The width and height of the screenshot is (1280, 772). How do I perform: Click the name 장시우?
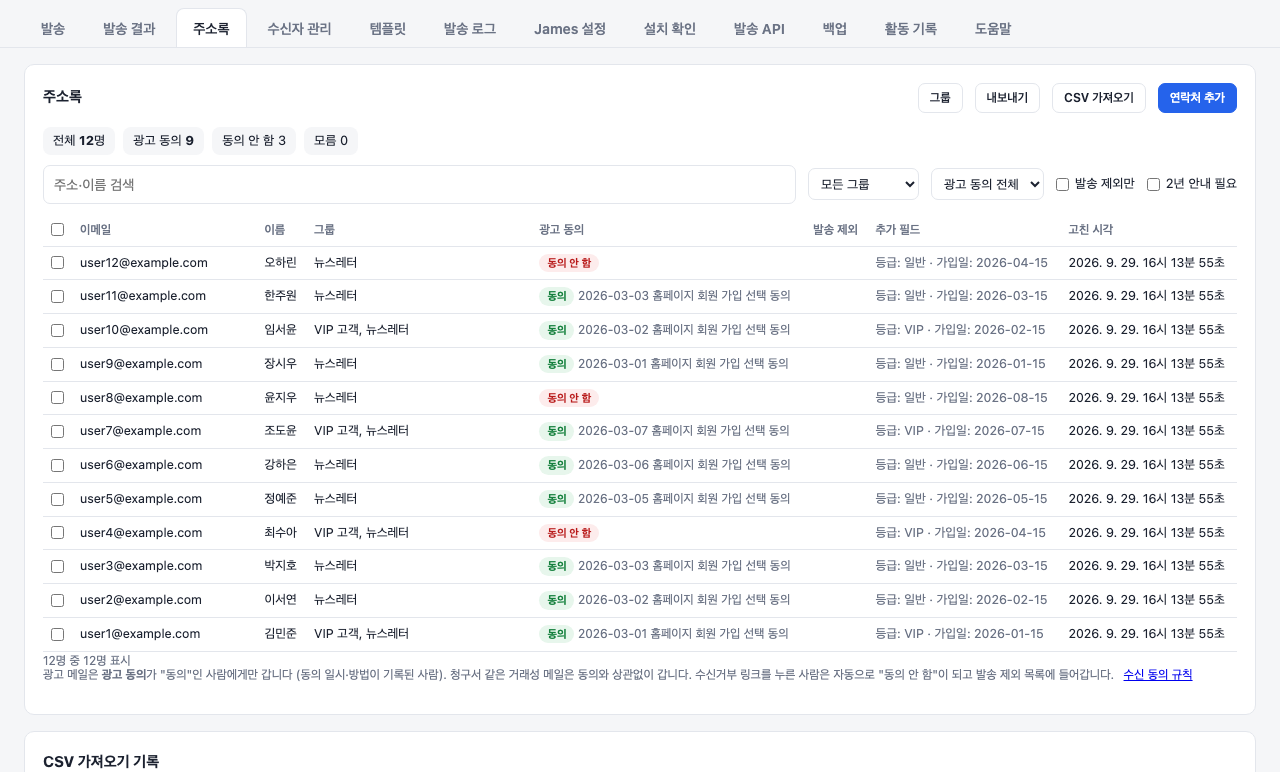281,364
